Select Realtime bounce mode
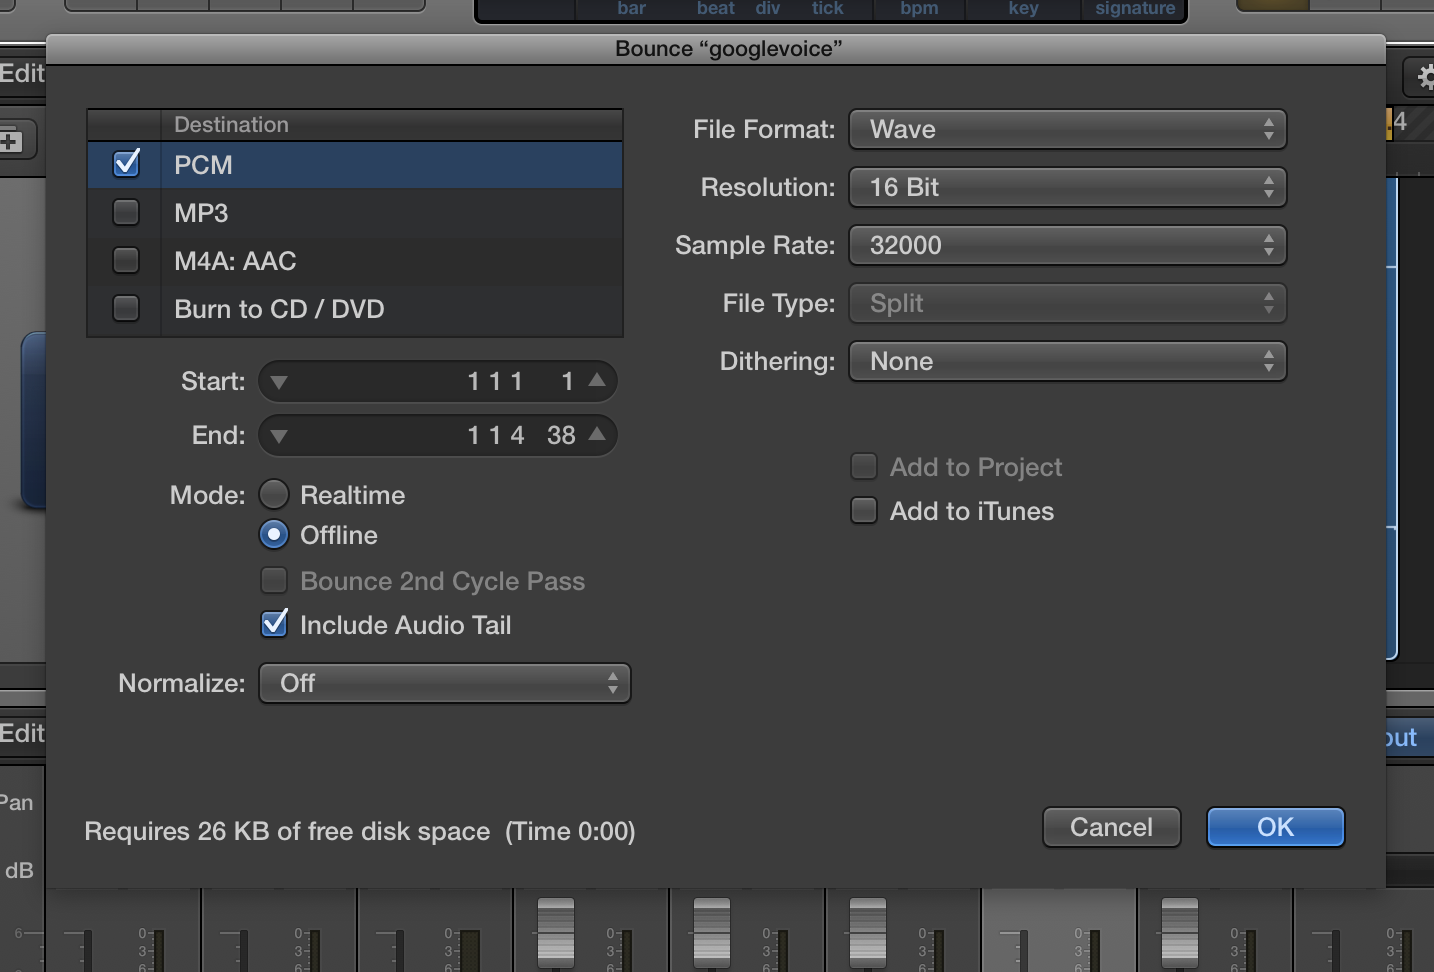The width and height of the screenshot is (1434, 972). [274, 494]
